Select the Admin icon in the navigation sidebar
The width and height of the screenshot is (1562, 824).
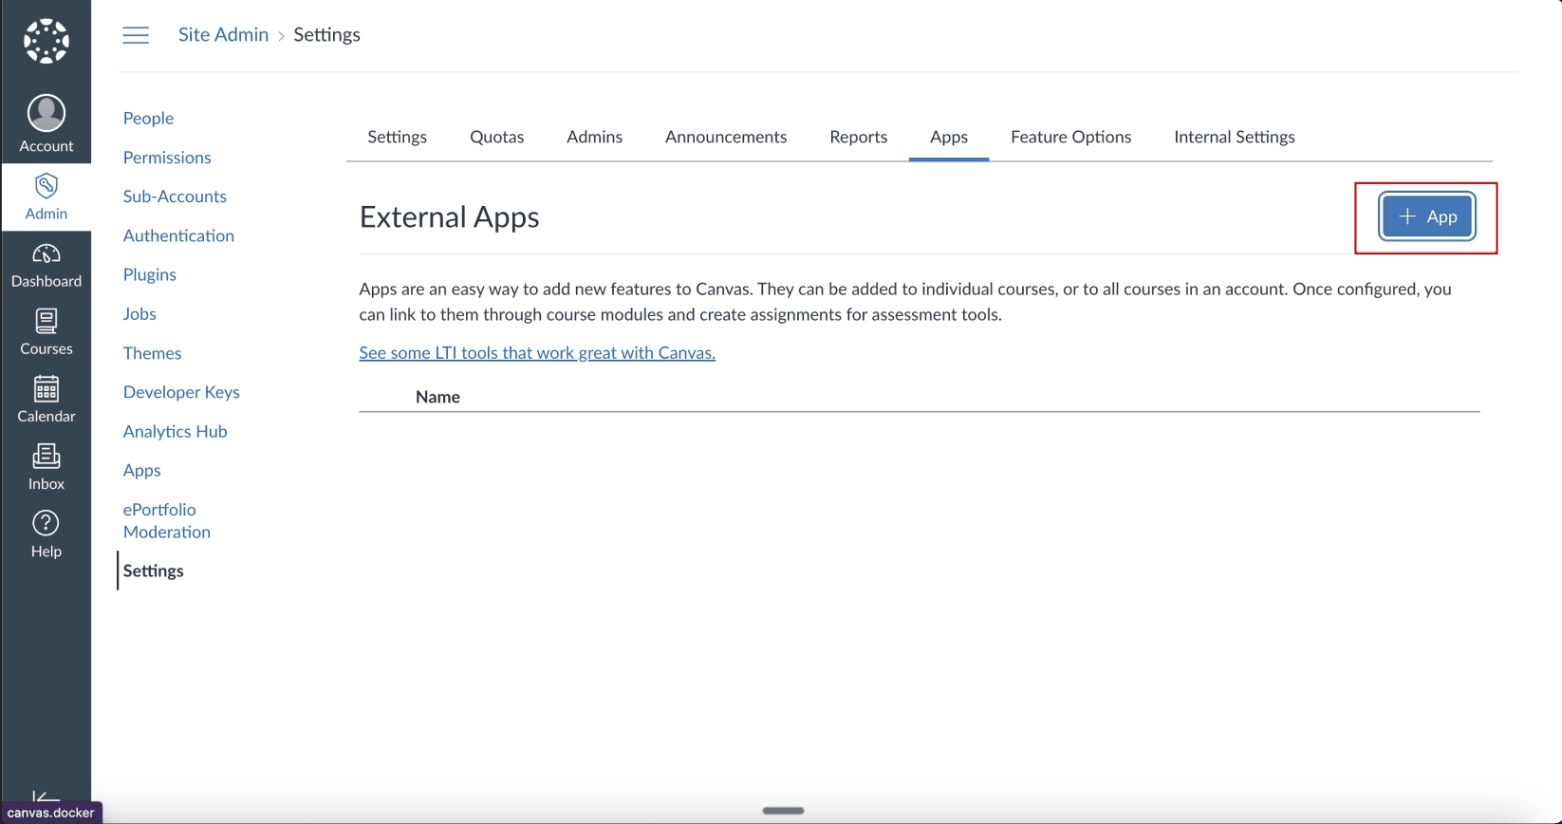coord(46,197)
